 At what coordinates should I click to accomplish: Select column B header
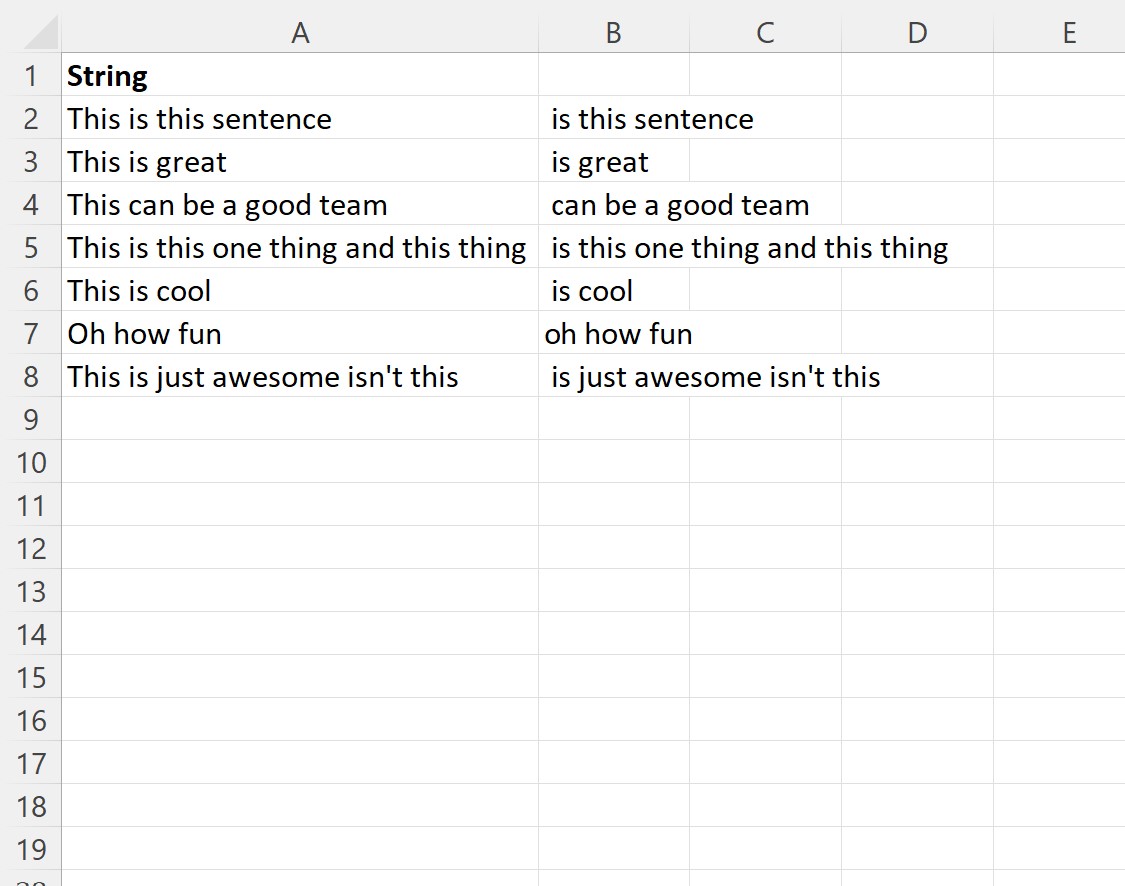[613, 33]
